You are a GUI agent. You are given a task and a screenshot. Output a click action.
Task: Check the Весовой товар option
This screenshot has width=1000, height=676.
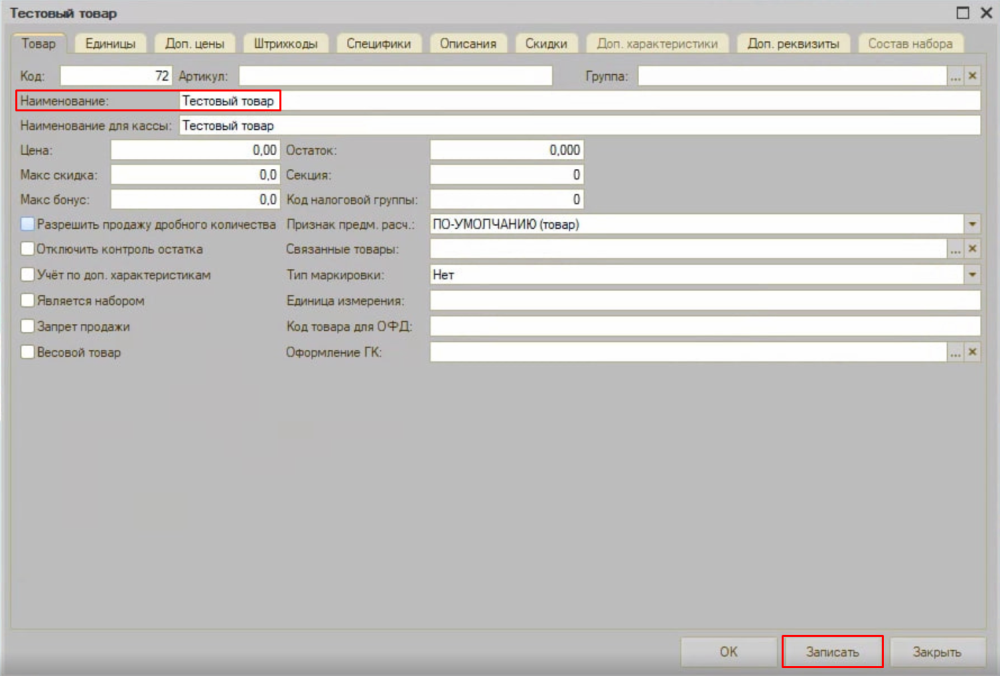[x=28, y=352]
